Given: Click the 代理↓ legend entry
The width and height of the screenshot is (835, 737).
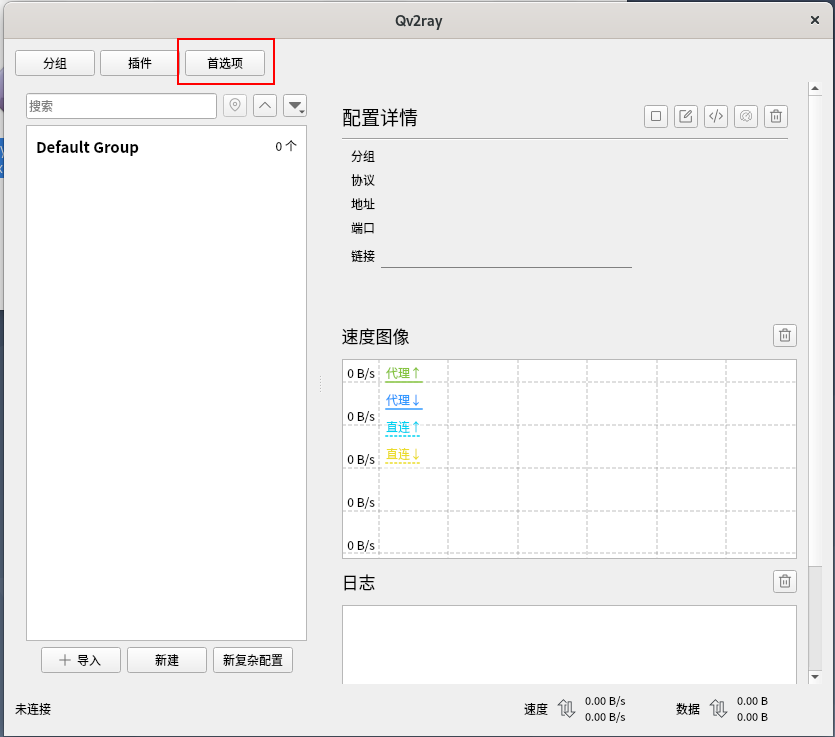Looking at the screenshot, I should click(x=403, y=400).
